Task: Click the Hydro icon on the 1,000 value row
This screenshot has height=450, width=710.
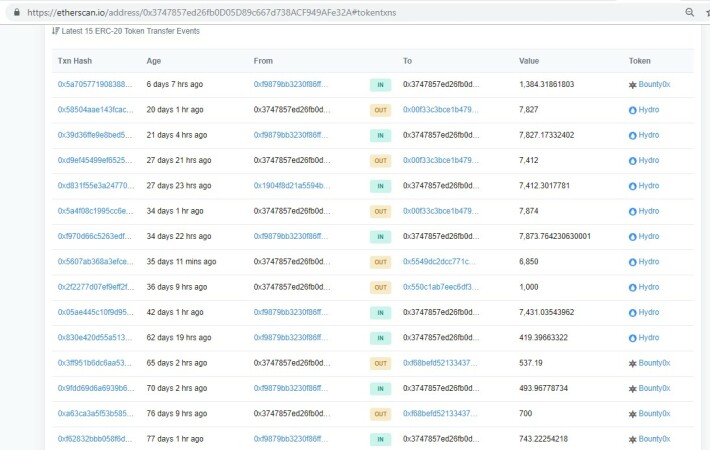Action: pyautogui.click(x=633, y=287)
